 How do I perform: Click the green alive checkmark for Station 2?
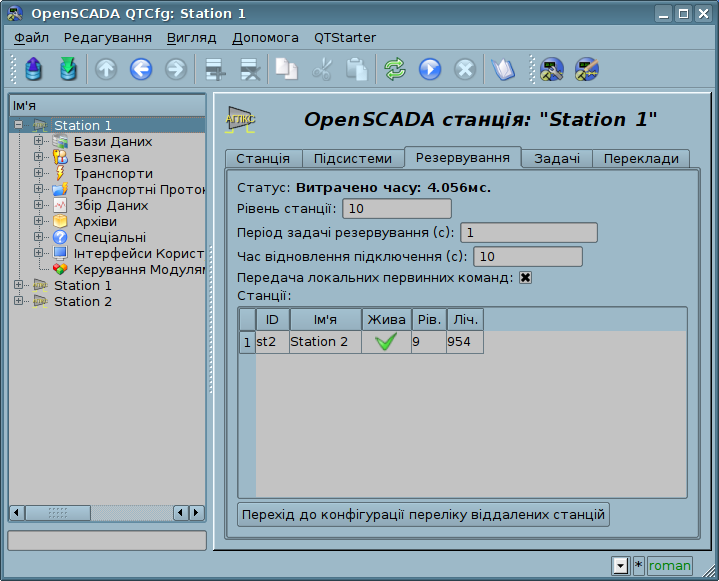[386, 342]
